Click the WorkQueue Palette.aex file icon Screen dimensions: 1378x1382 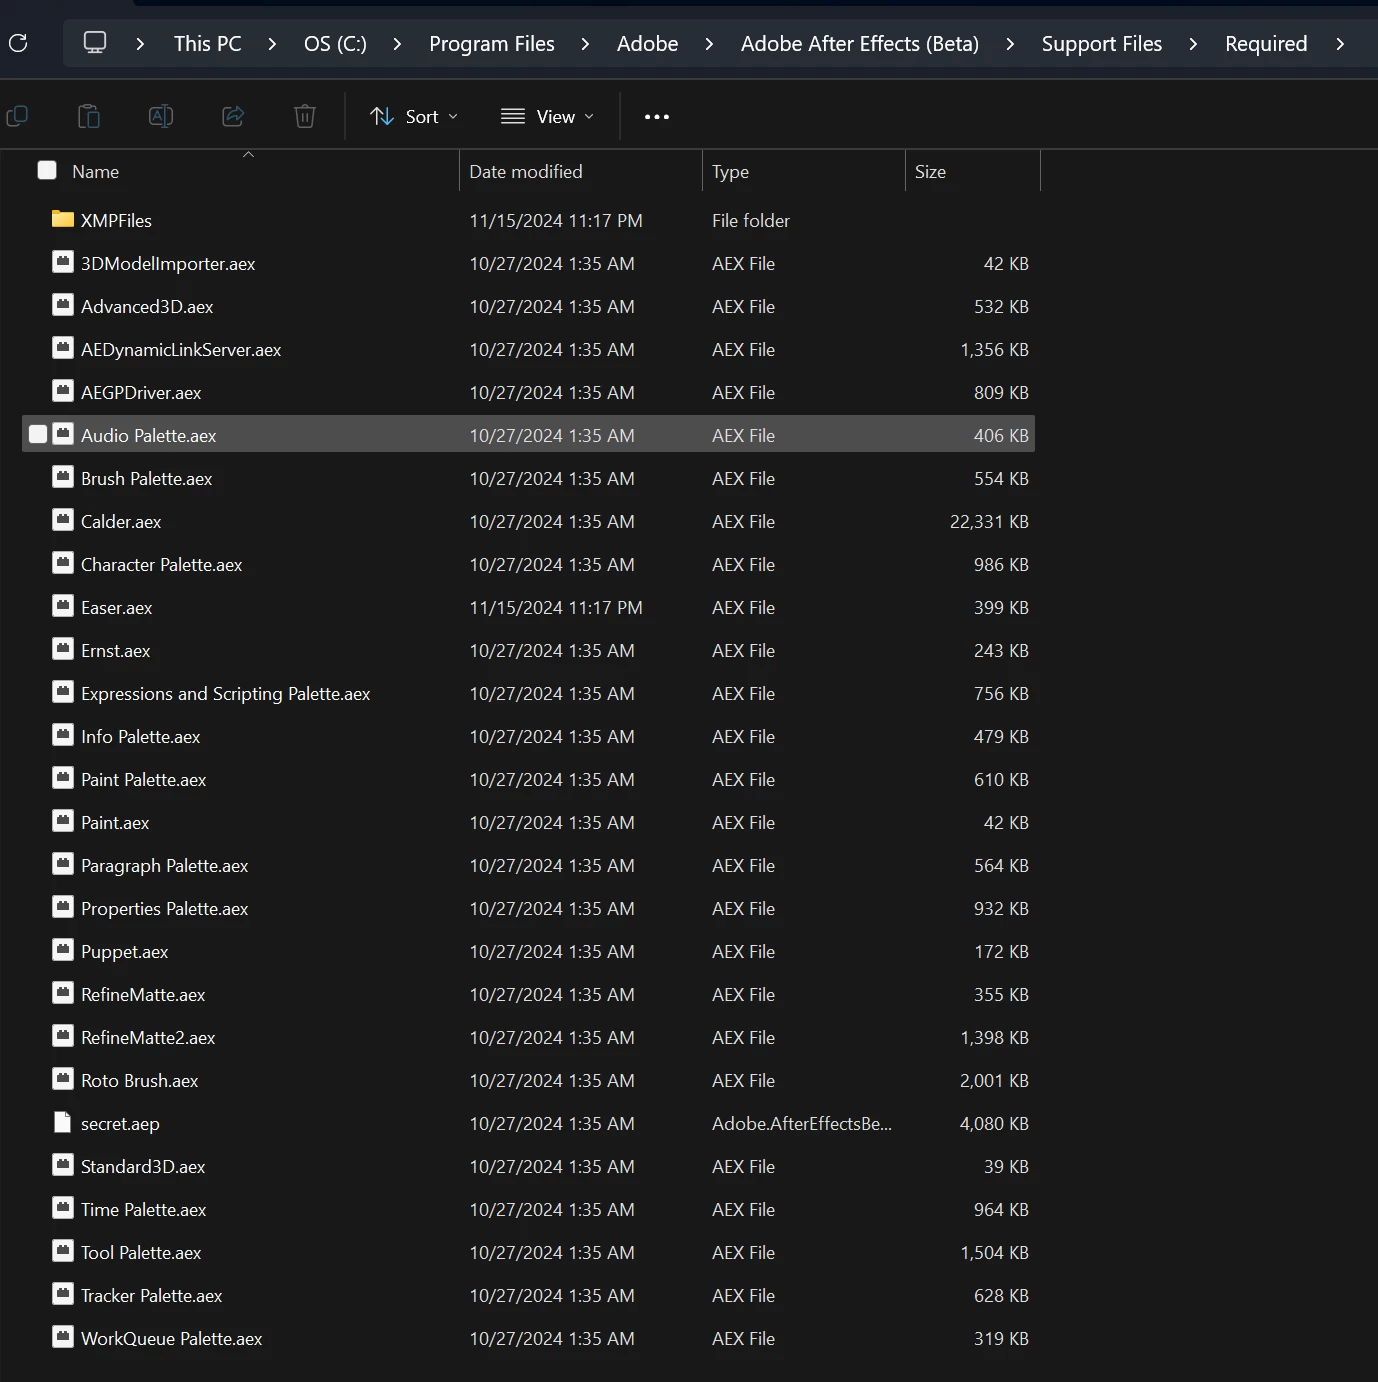point(63,1337)
